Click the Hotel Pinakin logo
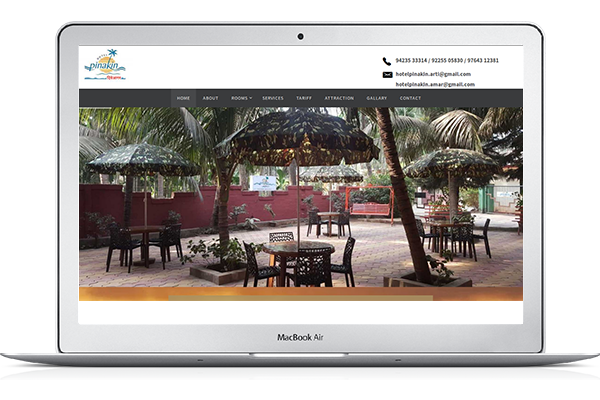The width and height of the screenshot is (600, 400). click(x=105, y=66)
